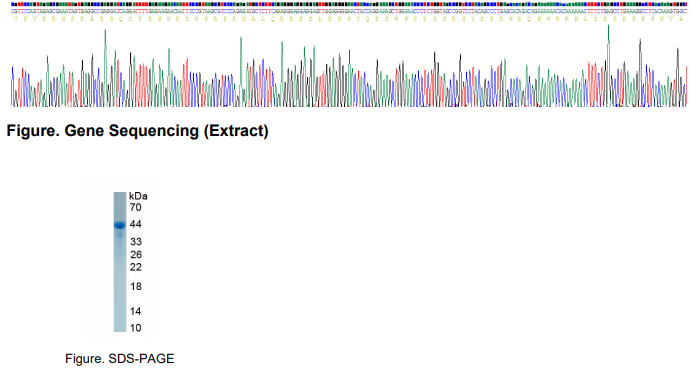The width and height of the screenshot is (693, 370).
Task: Select the 33 kDa marker label
Action: pos(136,241)
